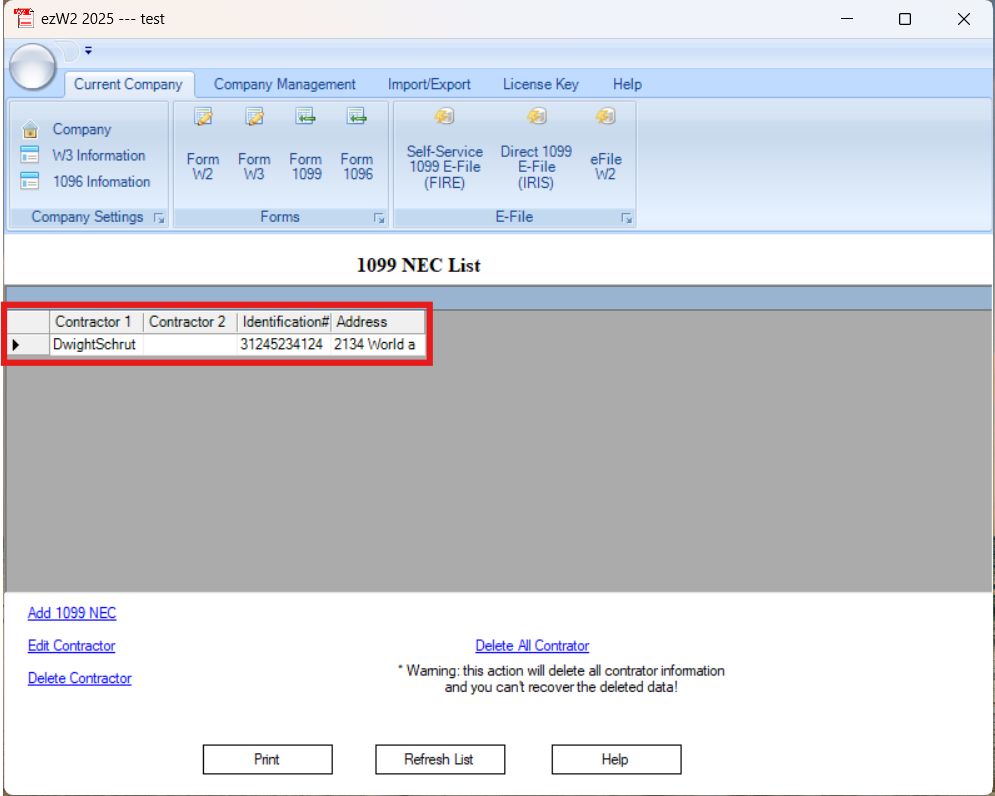Open the License Key menu

point(540,84)
